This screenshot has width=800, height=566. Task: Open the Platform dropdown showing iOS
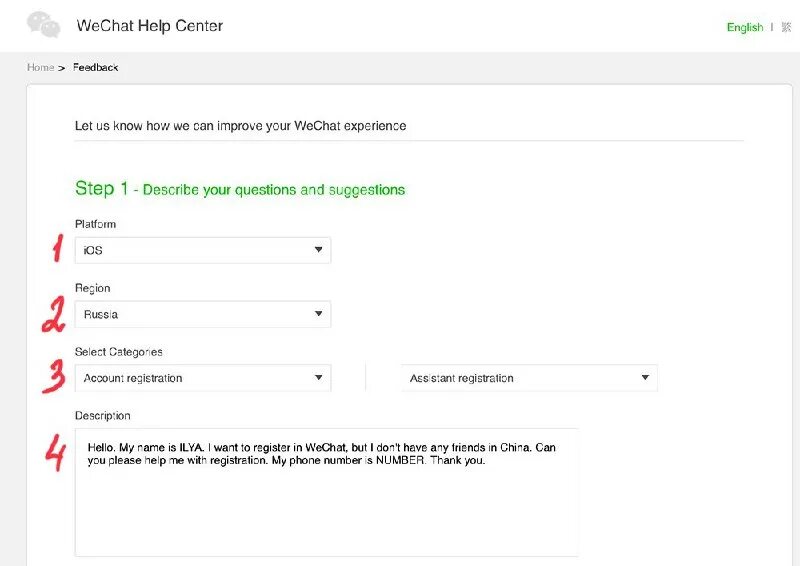pos(203,250)
